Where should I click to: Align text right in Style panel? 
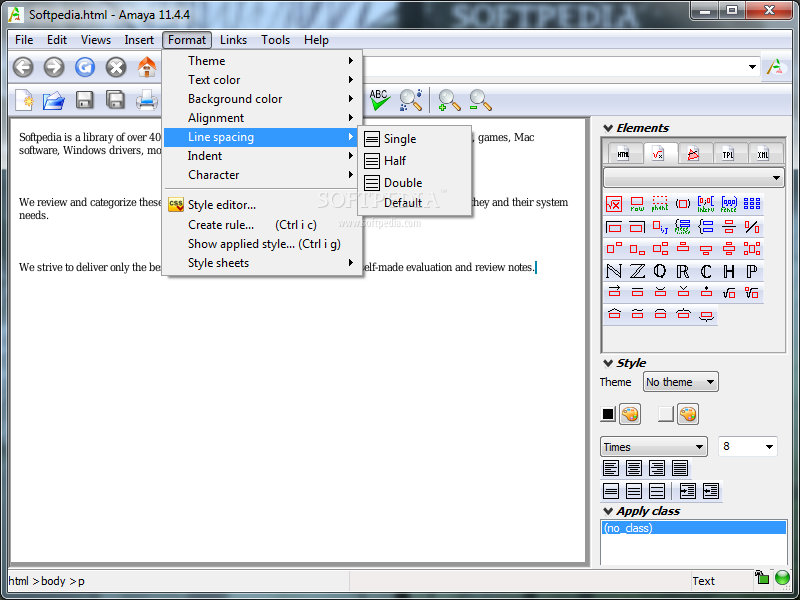pos(657,467)
